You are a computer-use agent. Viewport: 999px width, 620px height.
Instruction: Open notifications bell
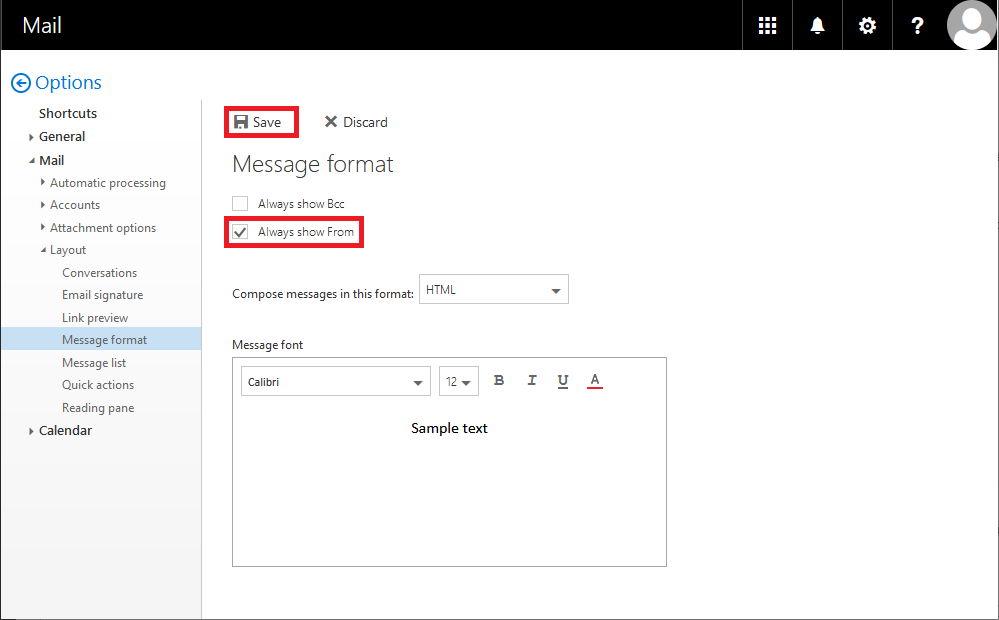click(x=816, y=25)
